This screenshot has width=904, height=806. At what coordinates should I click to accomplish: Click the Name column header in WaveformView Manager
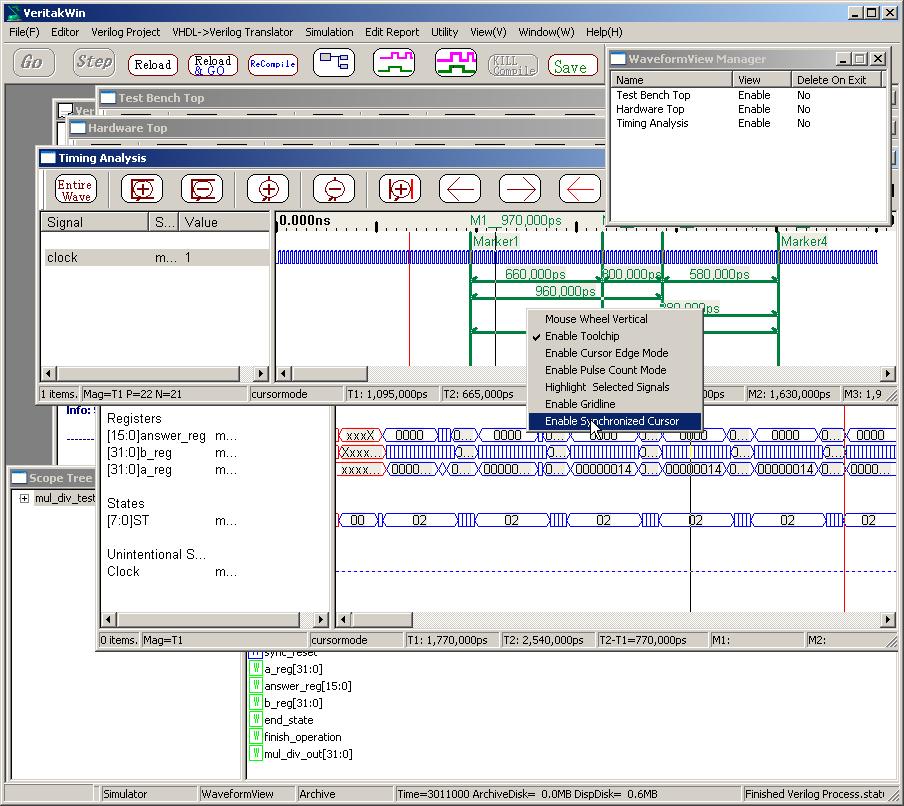tap(672, 80)
